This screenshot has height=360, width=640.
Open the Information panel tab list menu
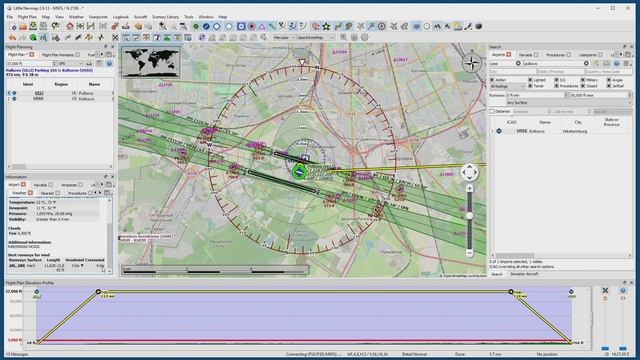[x=109, y=184]
